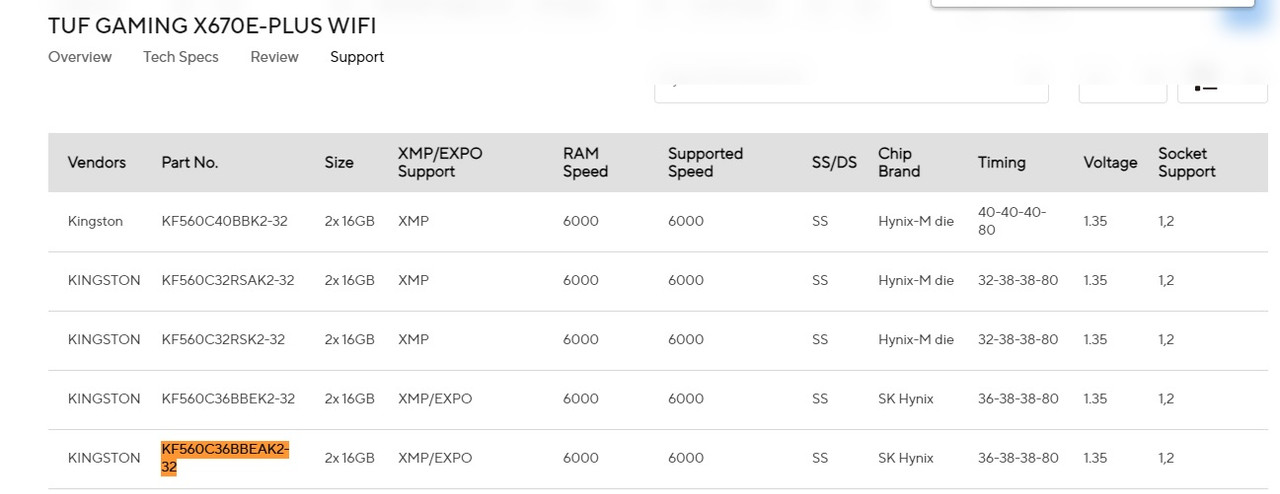Click the Part No. column header

tap(190, 162)
